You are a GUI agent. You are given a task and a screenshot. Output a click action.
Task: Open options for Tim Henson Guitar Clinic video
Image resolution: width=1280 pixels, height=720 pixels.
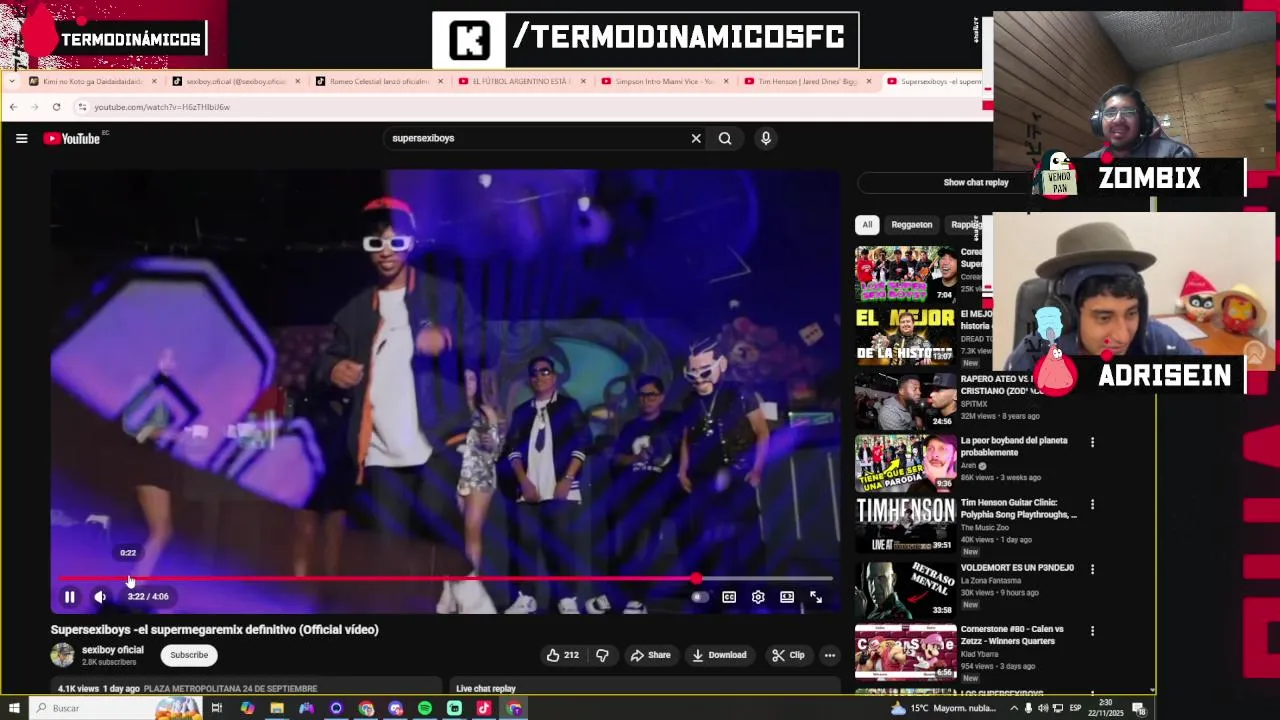click(x=1092, y=505)
